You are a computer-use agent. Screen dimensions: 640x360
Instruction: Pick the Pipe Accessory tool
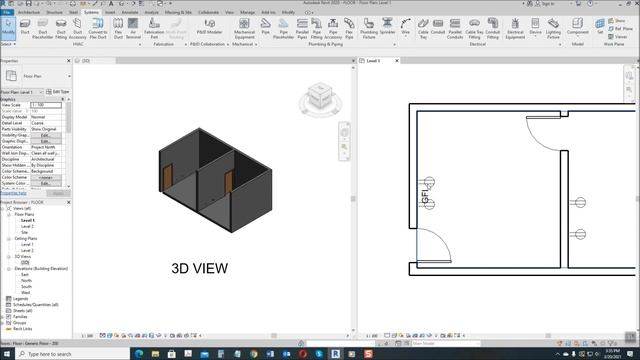coord(333,28)
